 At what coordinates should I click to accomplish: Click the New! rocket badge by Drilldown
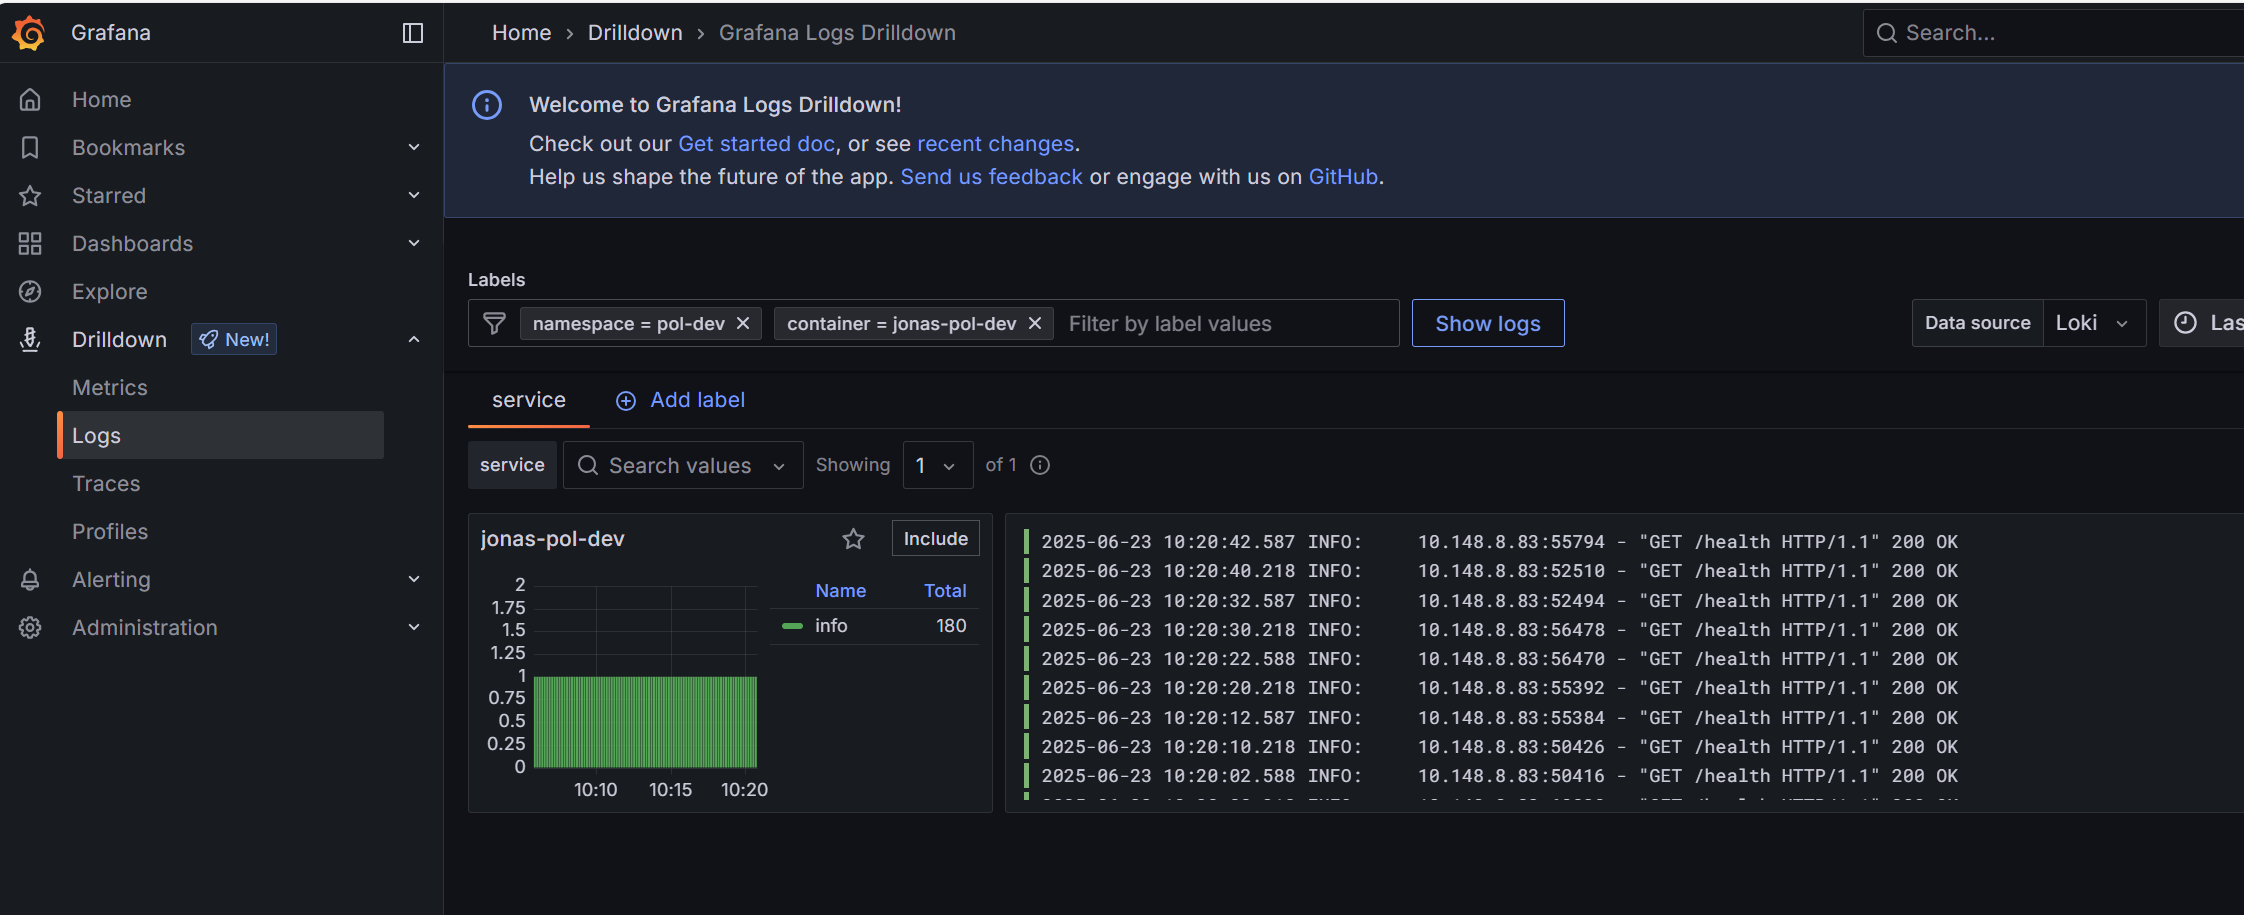point(234,340)
